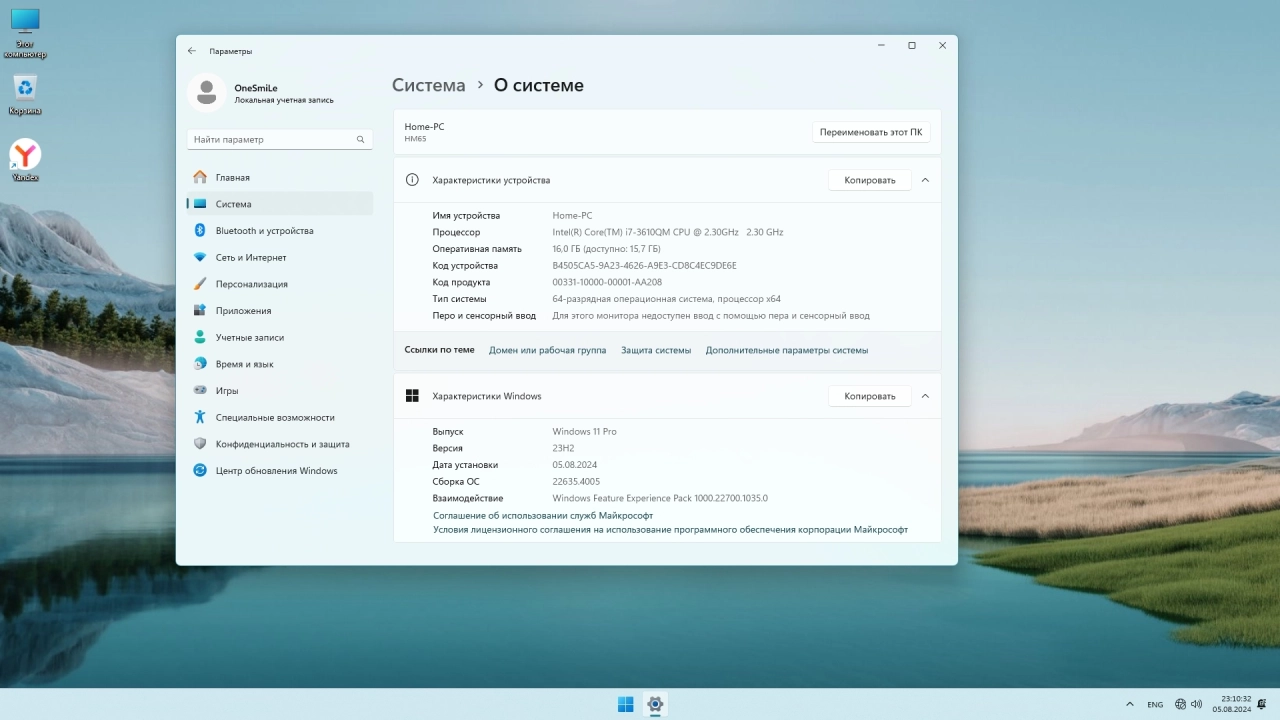
Task: Open Специальные возможности settings
Action: point(279,417)
